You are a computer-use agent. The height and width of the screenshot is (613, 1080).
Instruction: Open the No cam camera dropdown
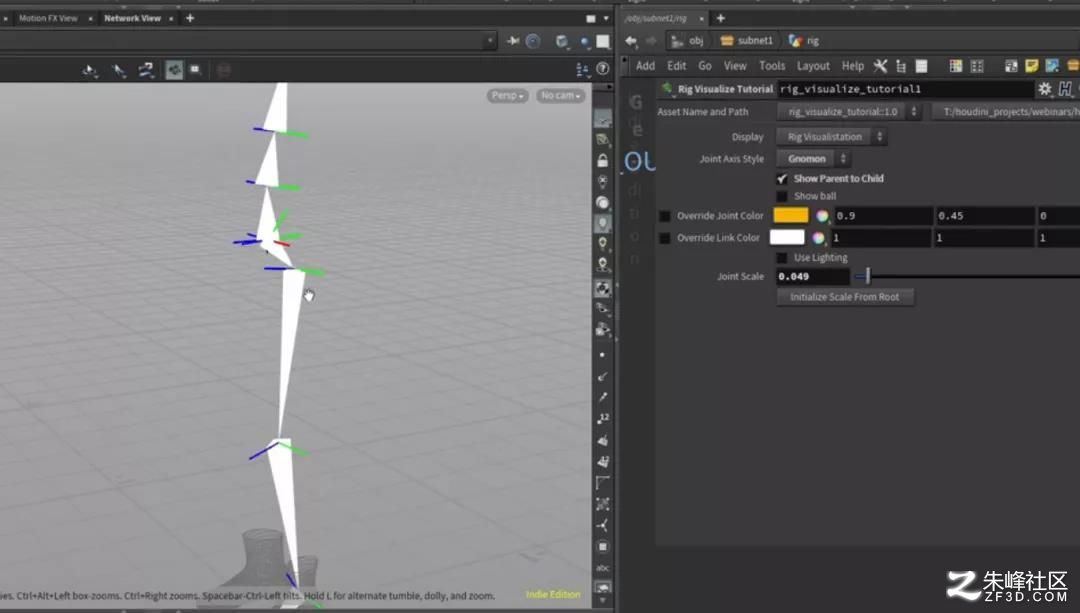[561, 96]
